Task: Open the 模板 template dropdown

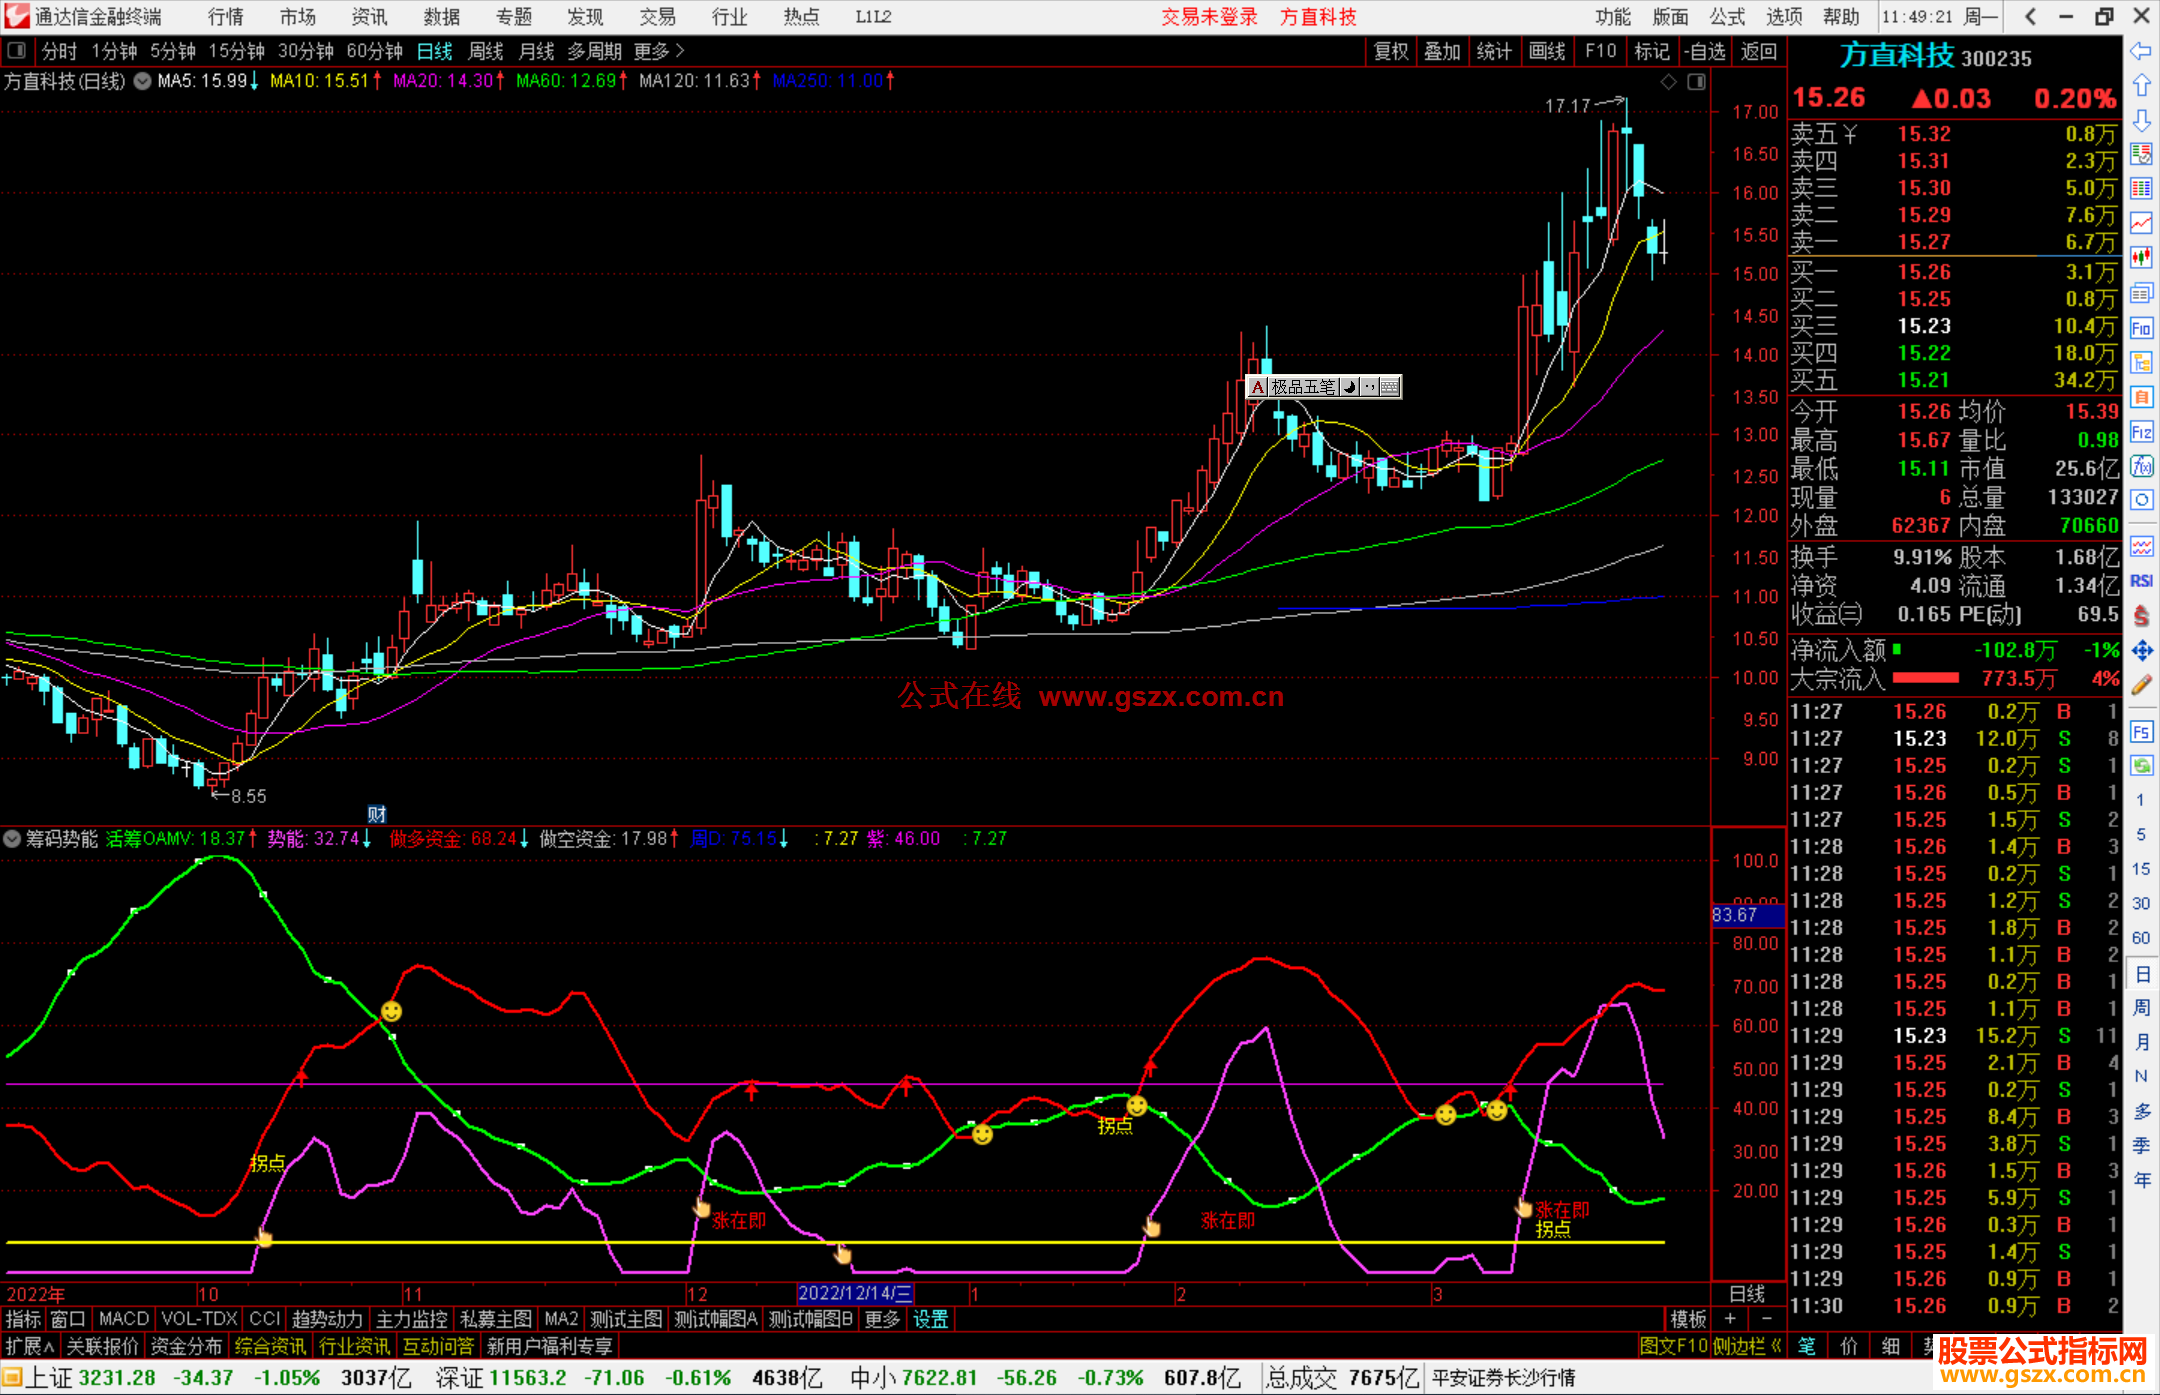Action: coord(1688,1319)
